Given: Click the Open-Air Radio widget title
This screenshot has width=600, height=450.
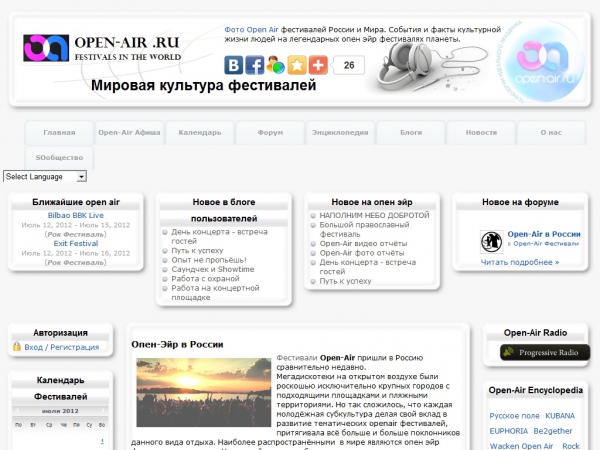Looking at the screenshot, I should coord(535,333).
